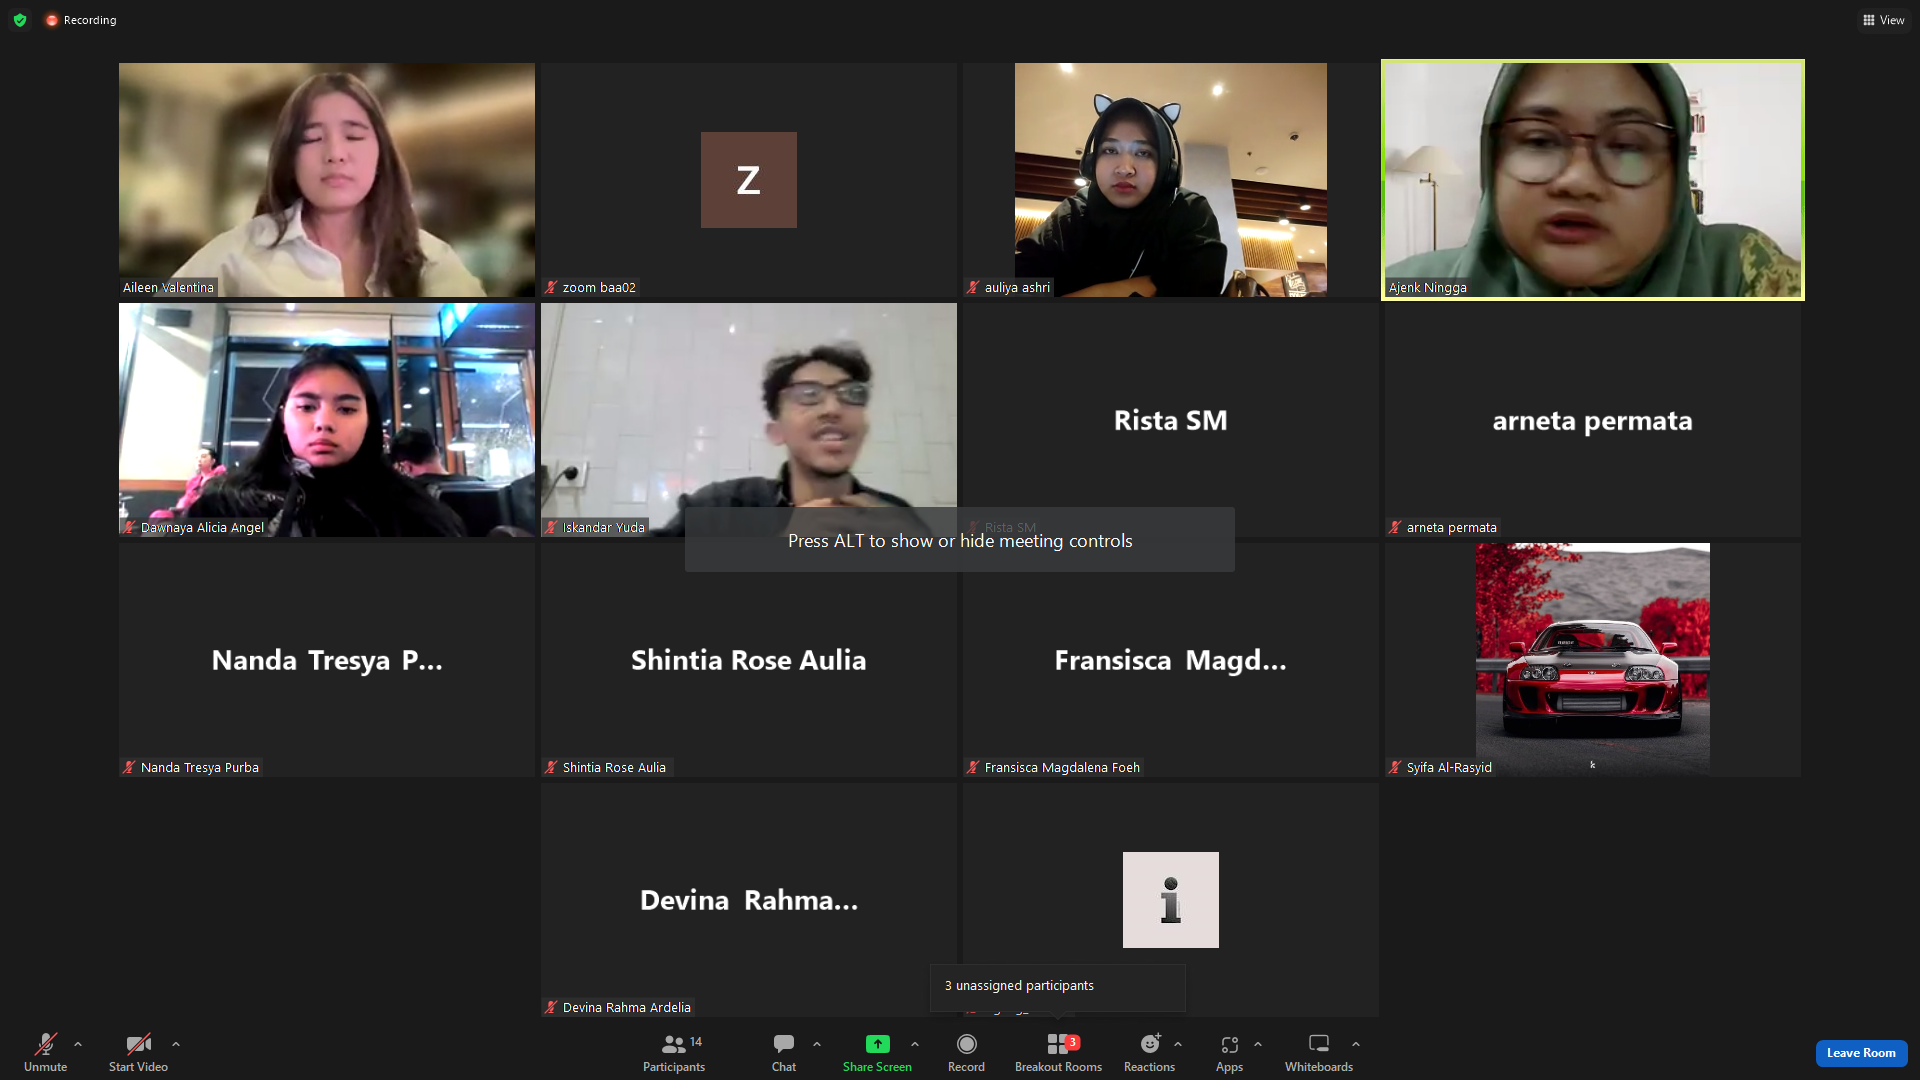Click the muted mic icon by arneta permata

click(1395, 527)
